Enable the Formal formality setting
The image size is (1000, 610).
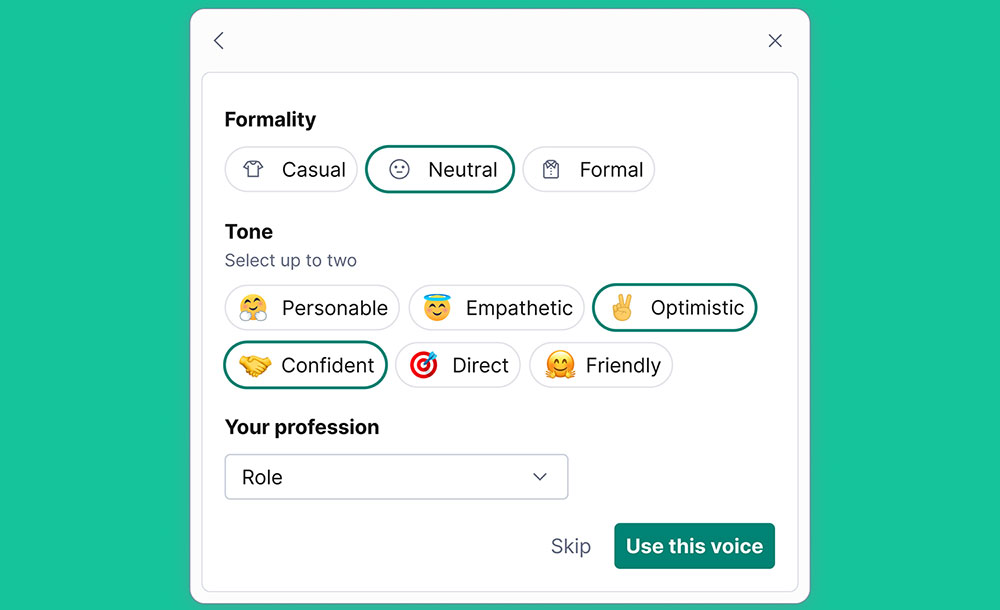coord(589,169)
